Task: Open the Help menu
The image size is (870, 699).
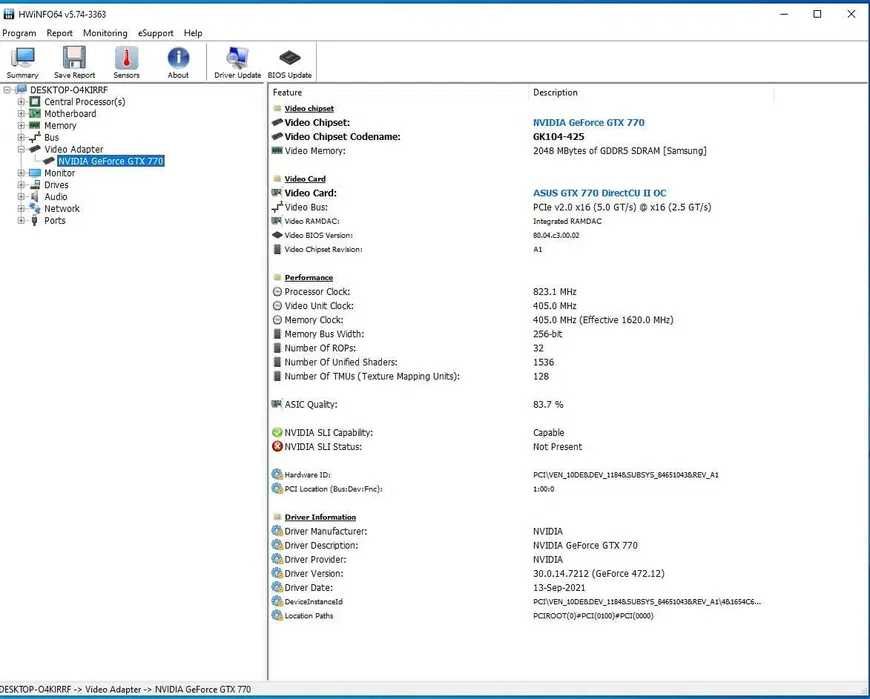Action: pyautogui.click(x=193, y=33)
